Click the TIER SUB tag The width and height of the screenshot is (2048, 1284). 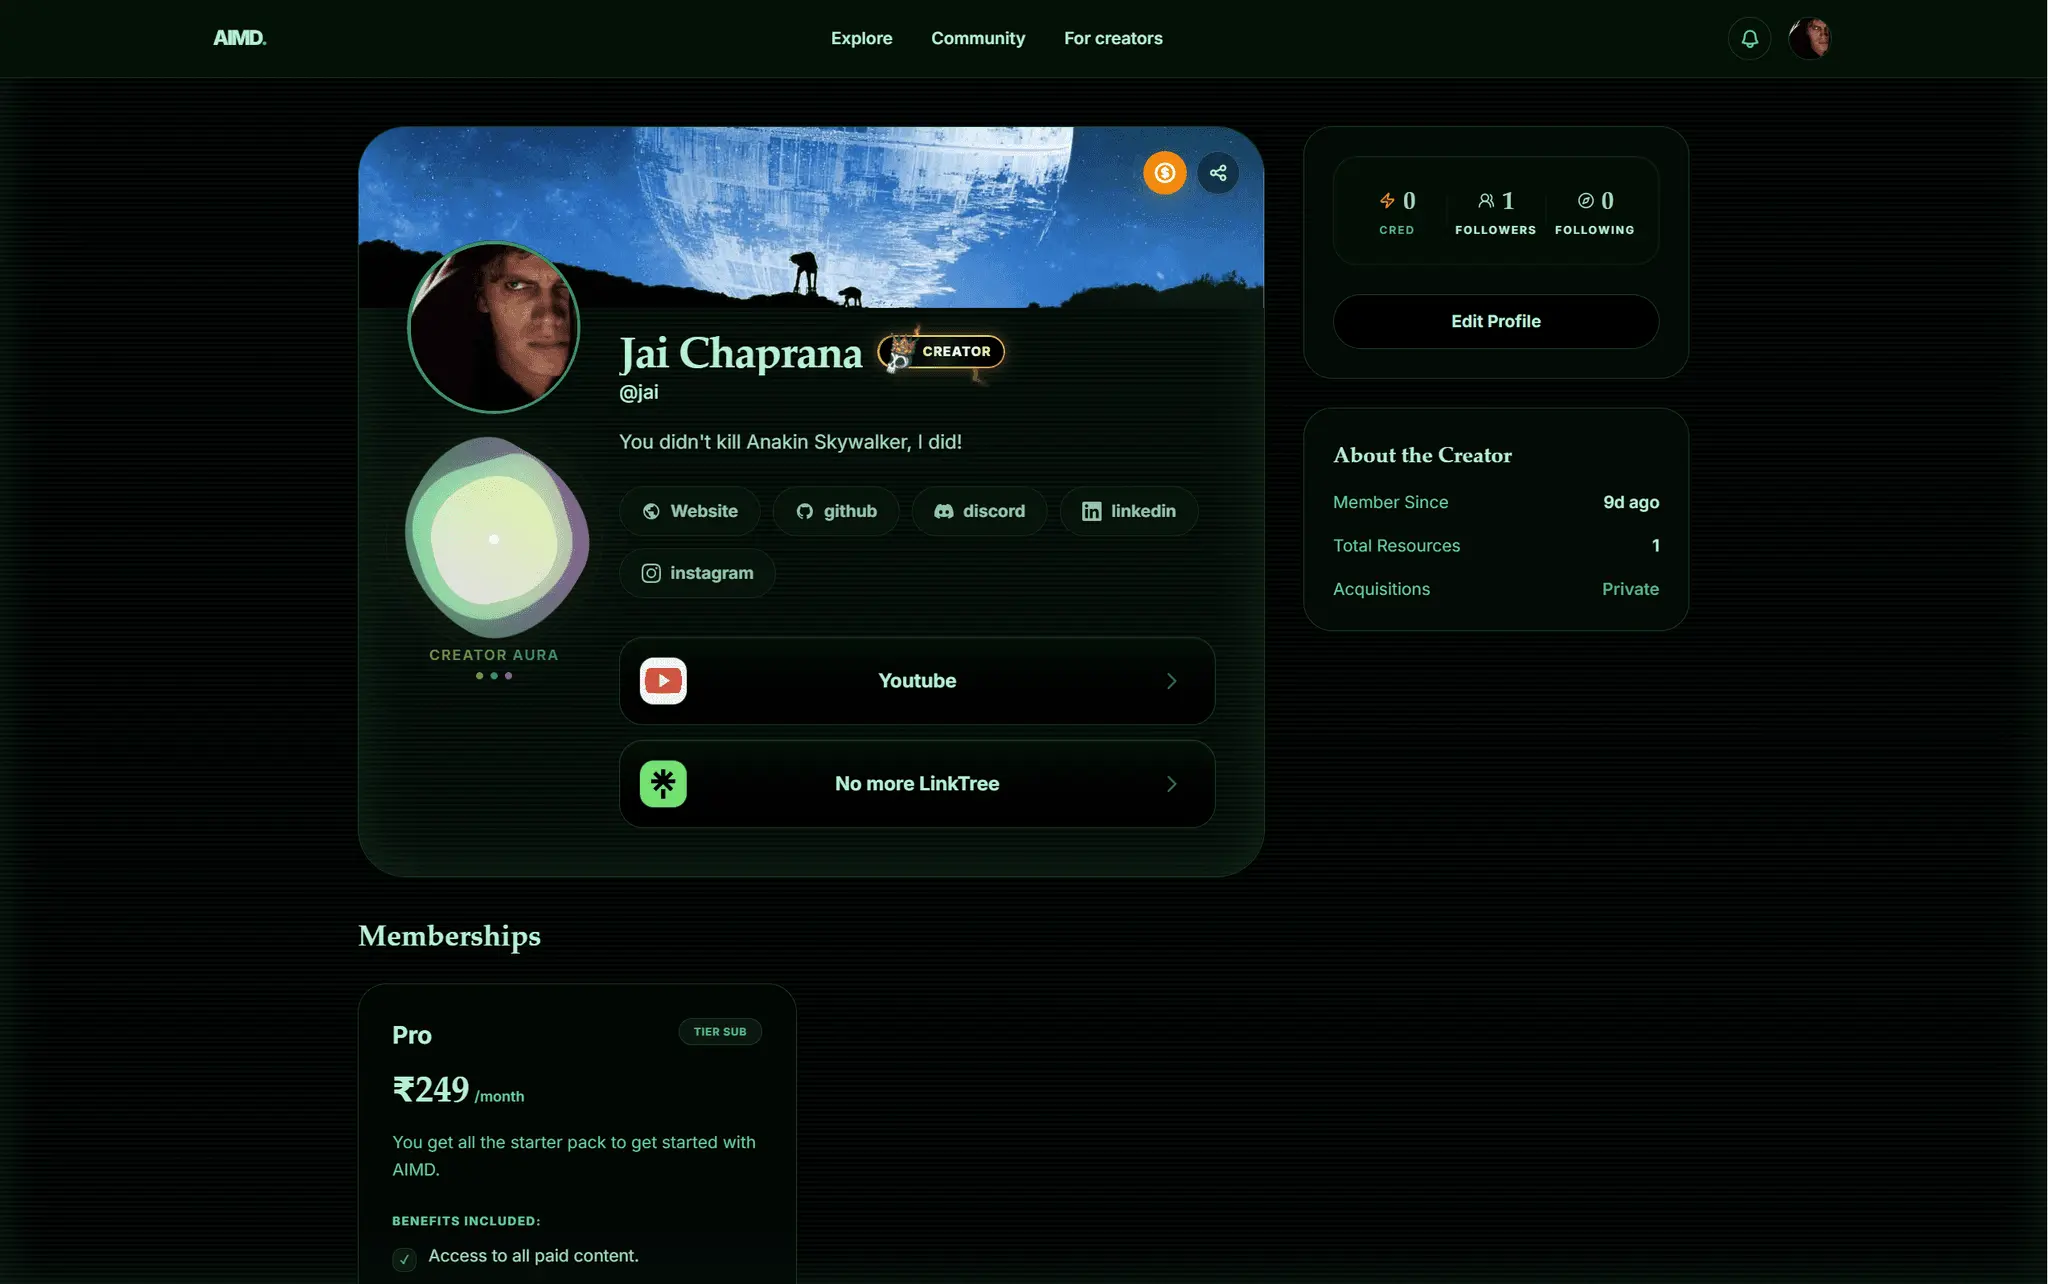[x=720, y=1032]
